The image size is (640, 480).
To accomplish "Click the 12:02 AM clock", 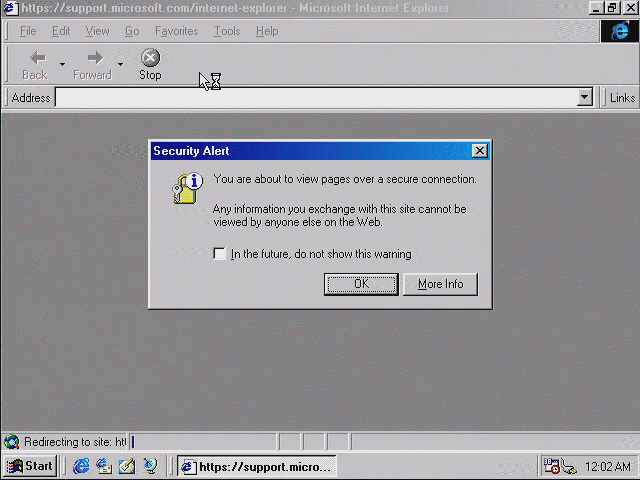I will (607, 466).
